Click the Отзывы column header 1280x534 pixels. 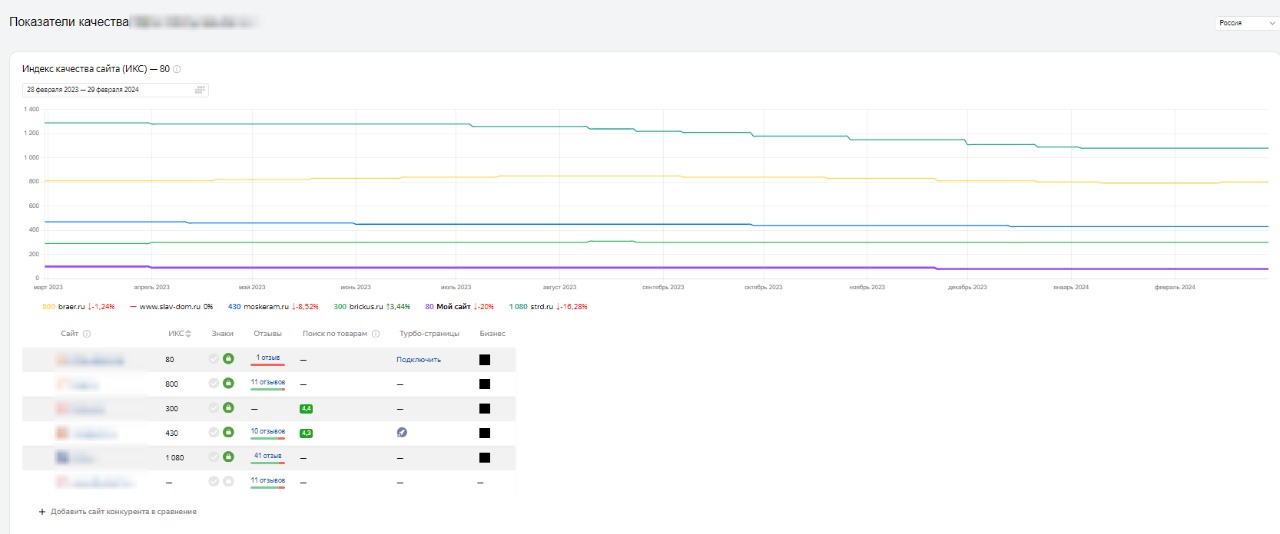pos(267,334)
